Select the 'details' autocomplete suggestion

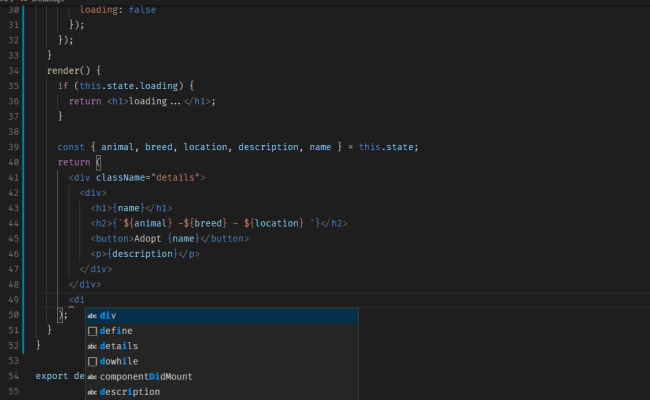point(222,346)
